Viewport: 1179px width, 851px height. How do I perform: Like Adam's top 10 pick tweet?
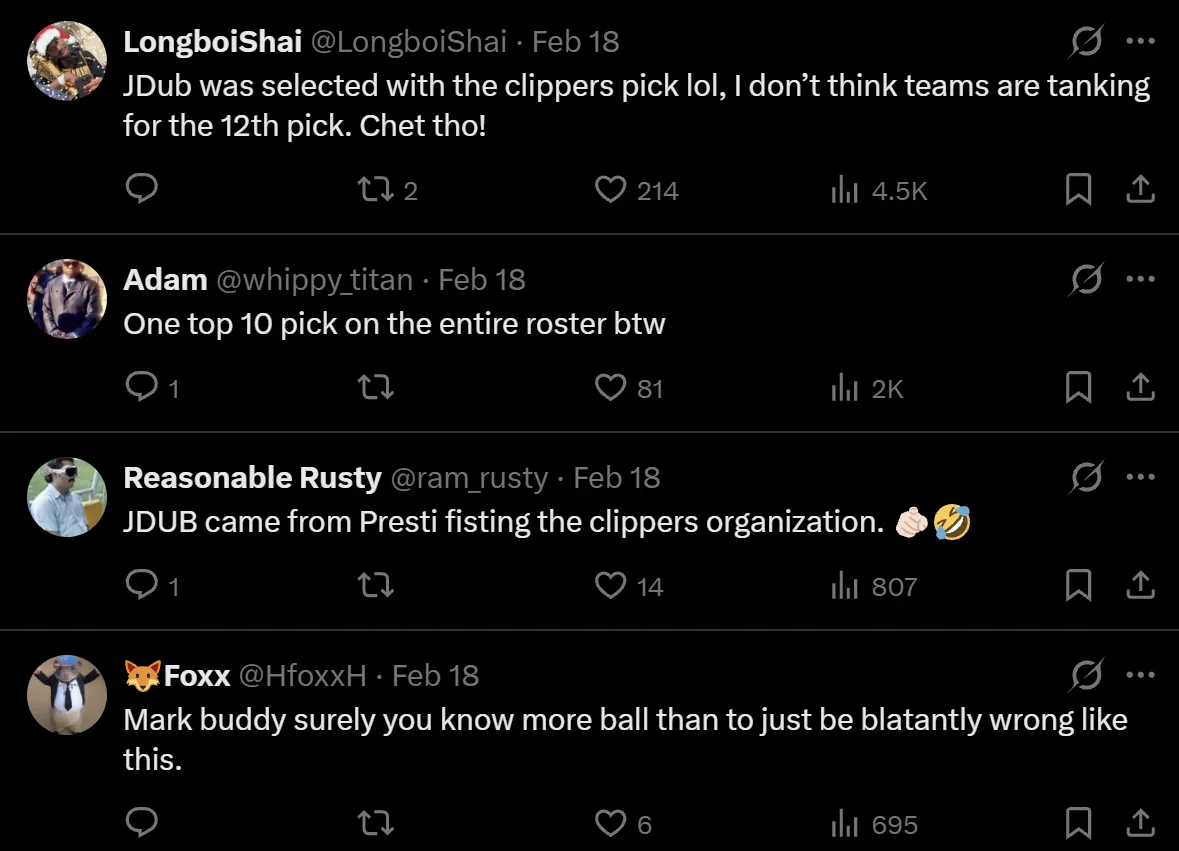[611, 387]
